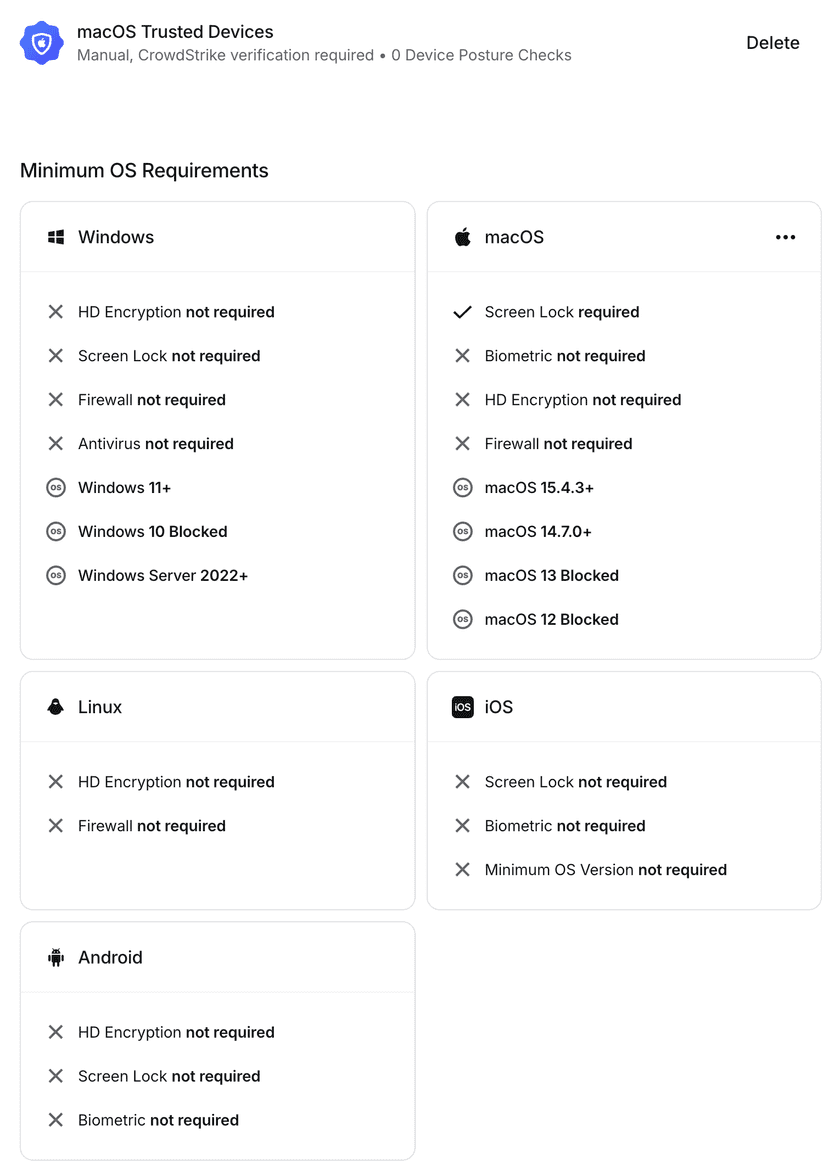
Task: Click the Android robot icon
Action: 56,957
